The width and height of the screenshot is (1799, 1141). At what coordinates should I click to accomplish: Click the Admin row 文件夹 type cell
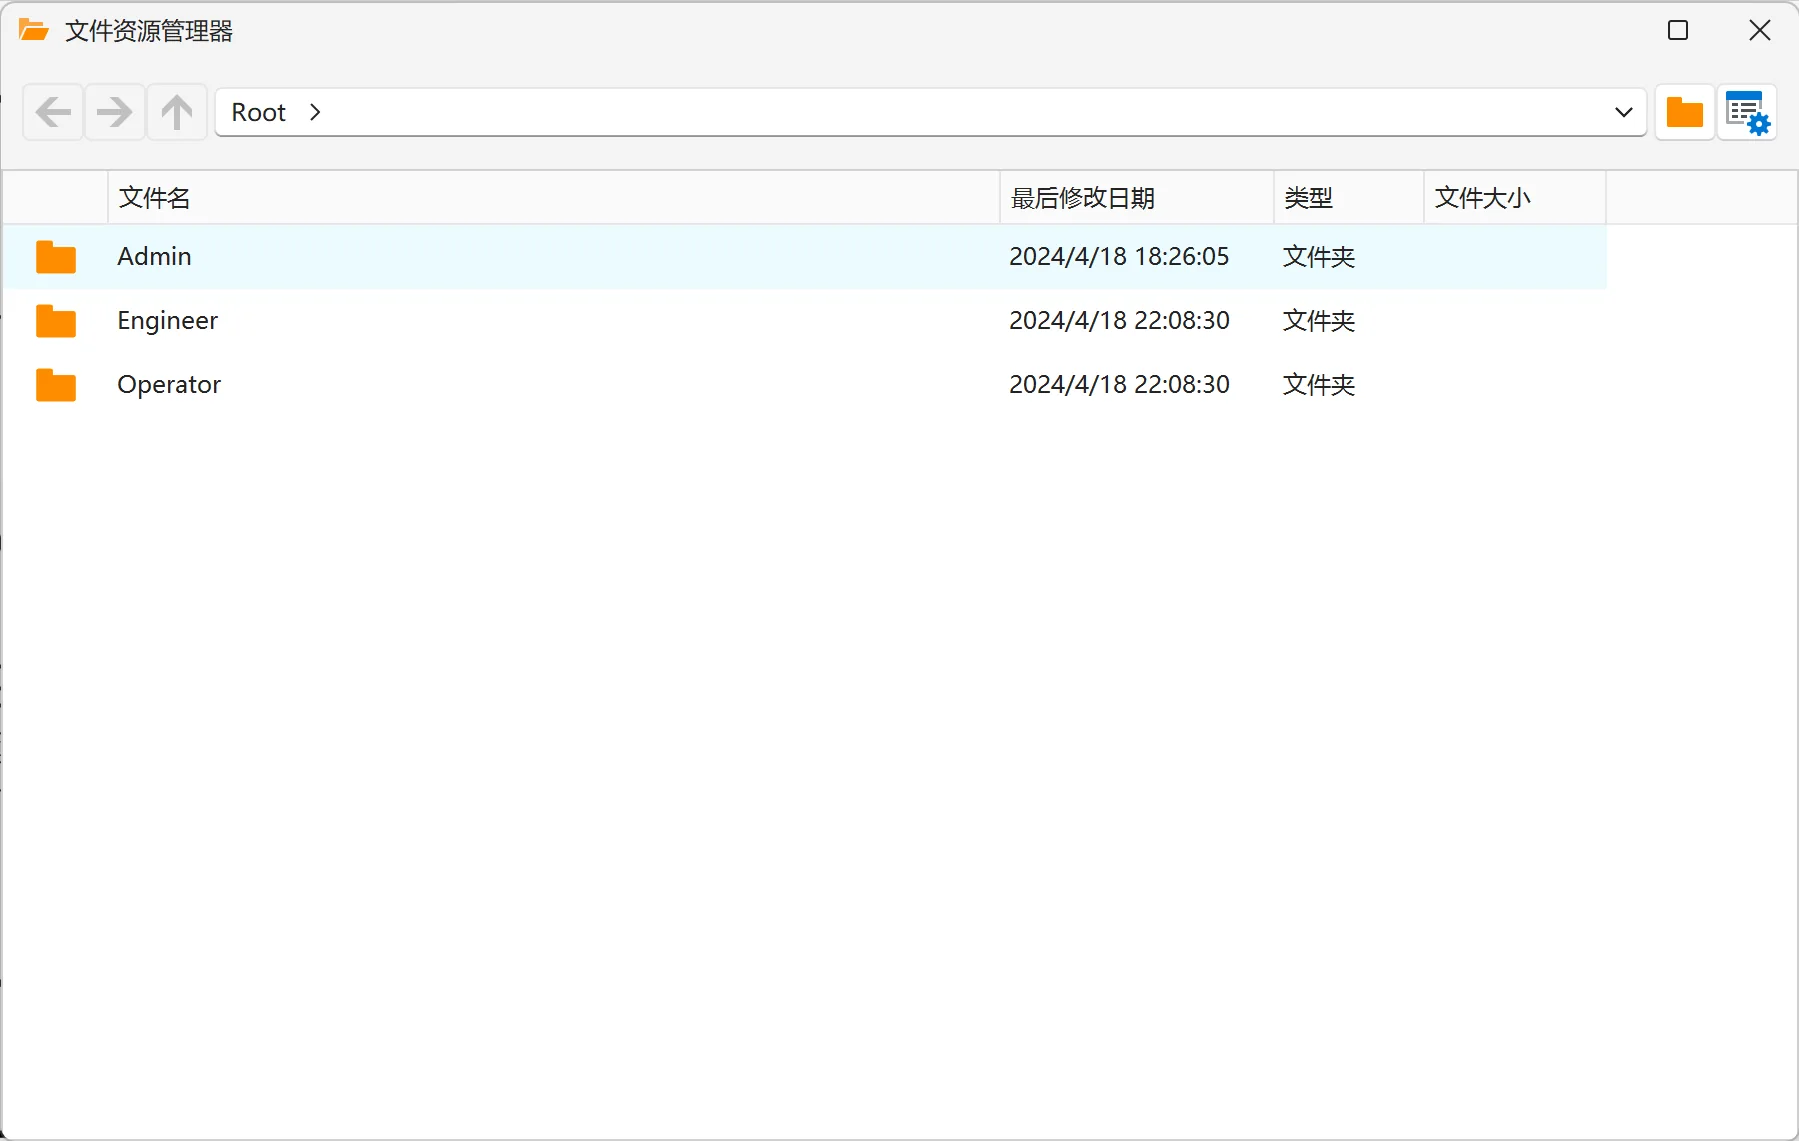[x=1319, y=257]
